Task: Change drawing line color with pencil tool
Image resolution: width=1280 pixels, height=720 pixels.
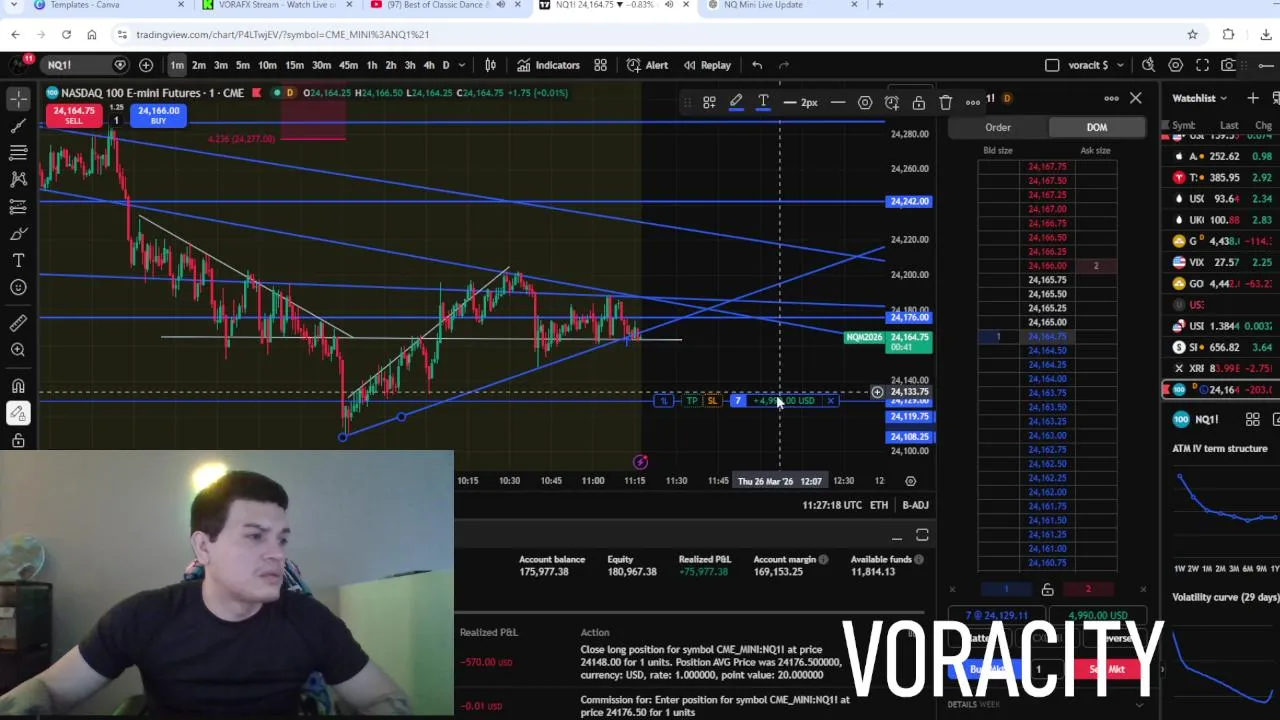Action: click(736, 102)
